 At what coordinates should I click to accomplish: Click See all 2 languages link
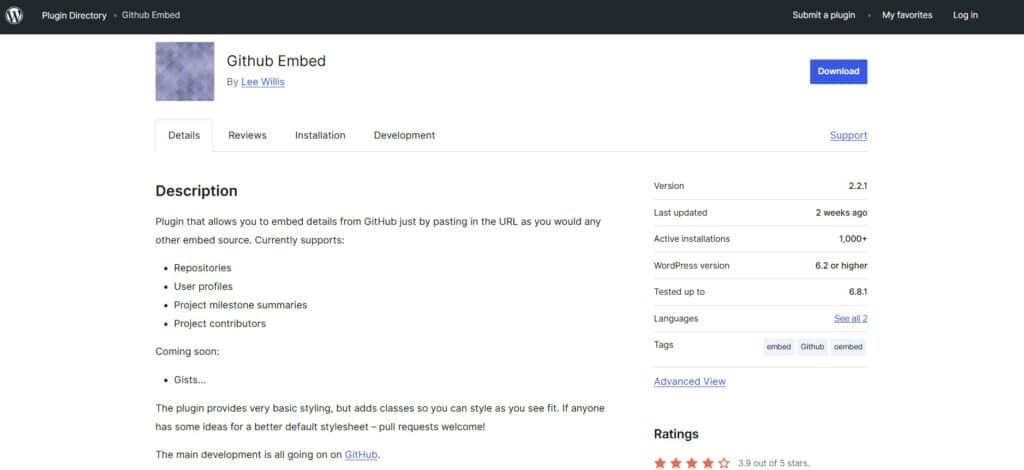point(850,319)
